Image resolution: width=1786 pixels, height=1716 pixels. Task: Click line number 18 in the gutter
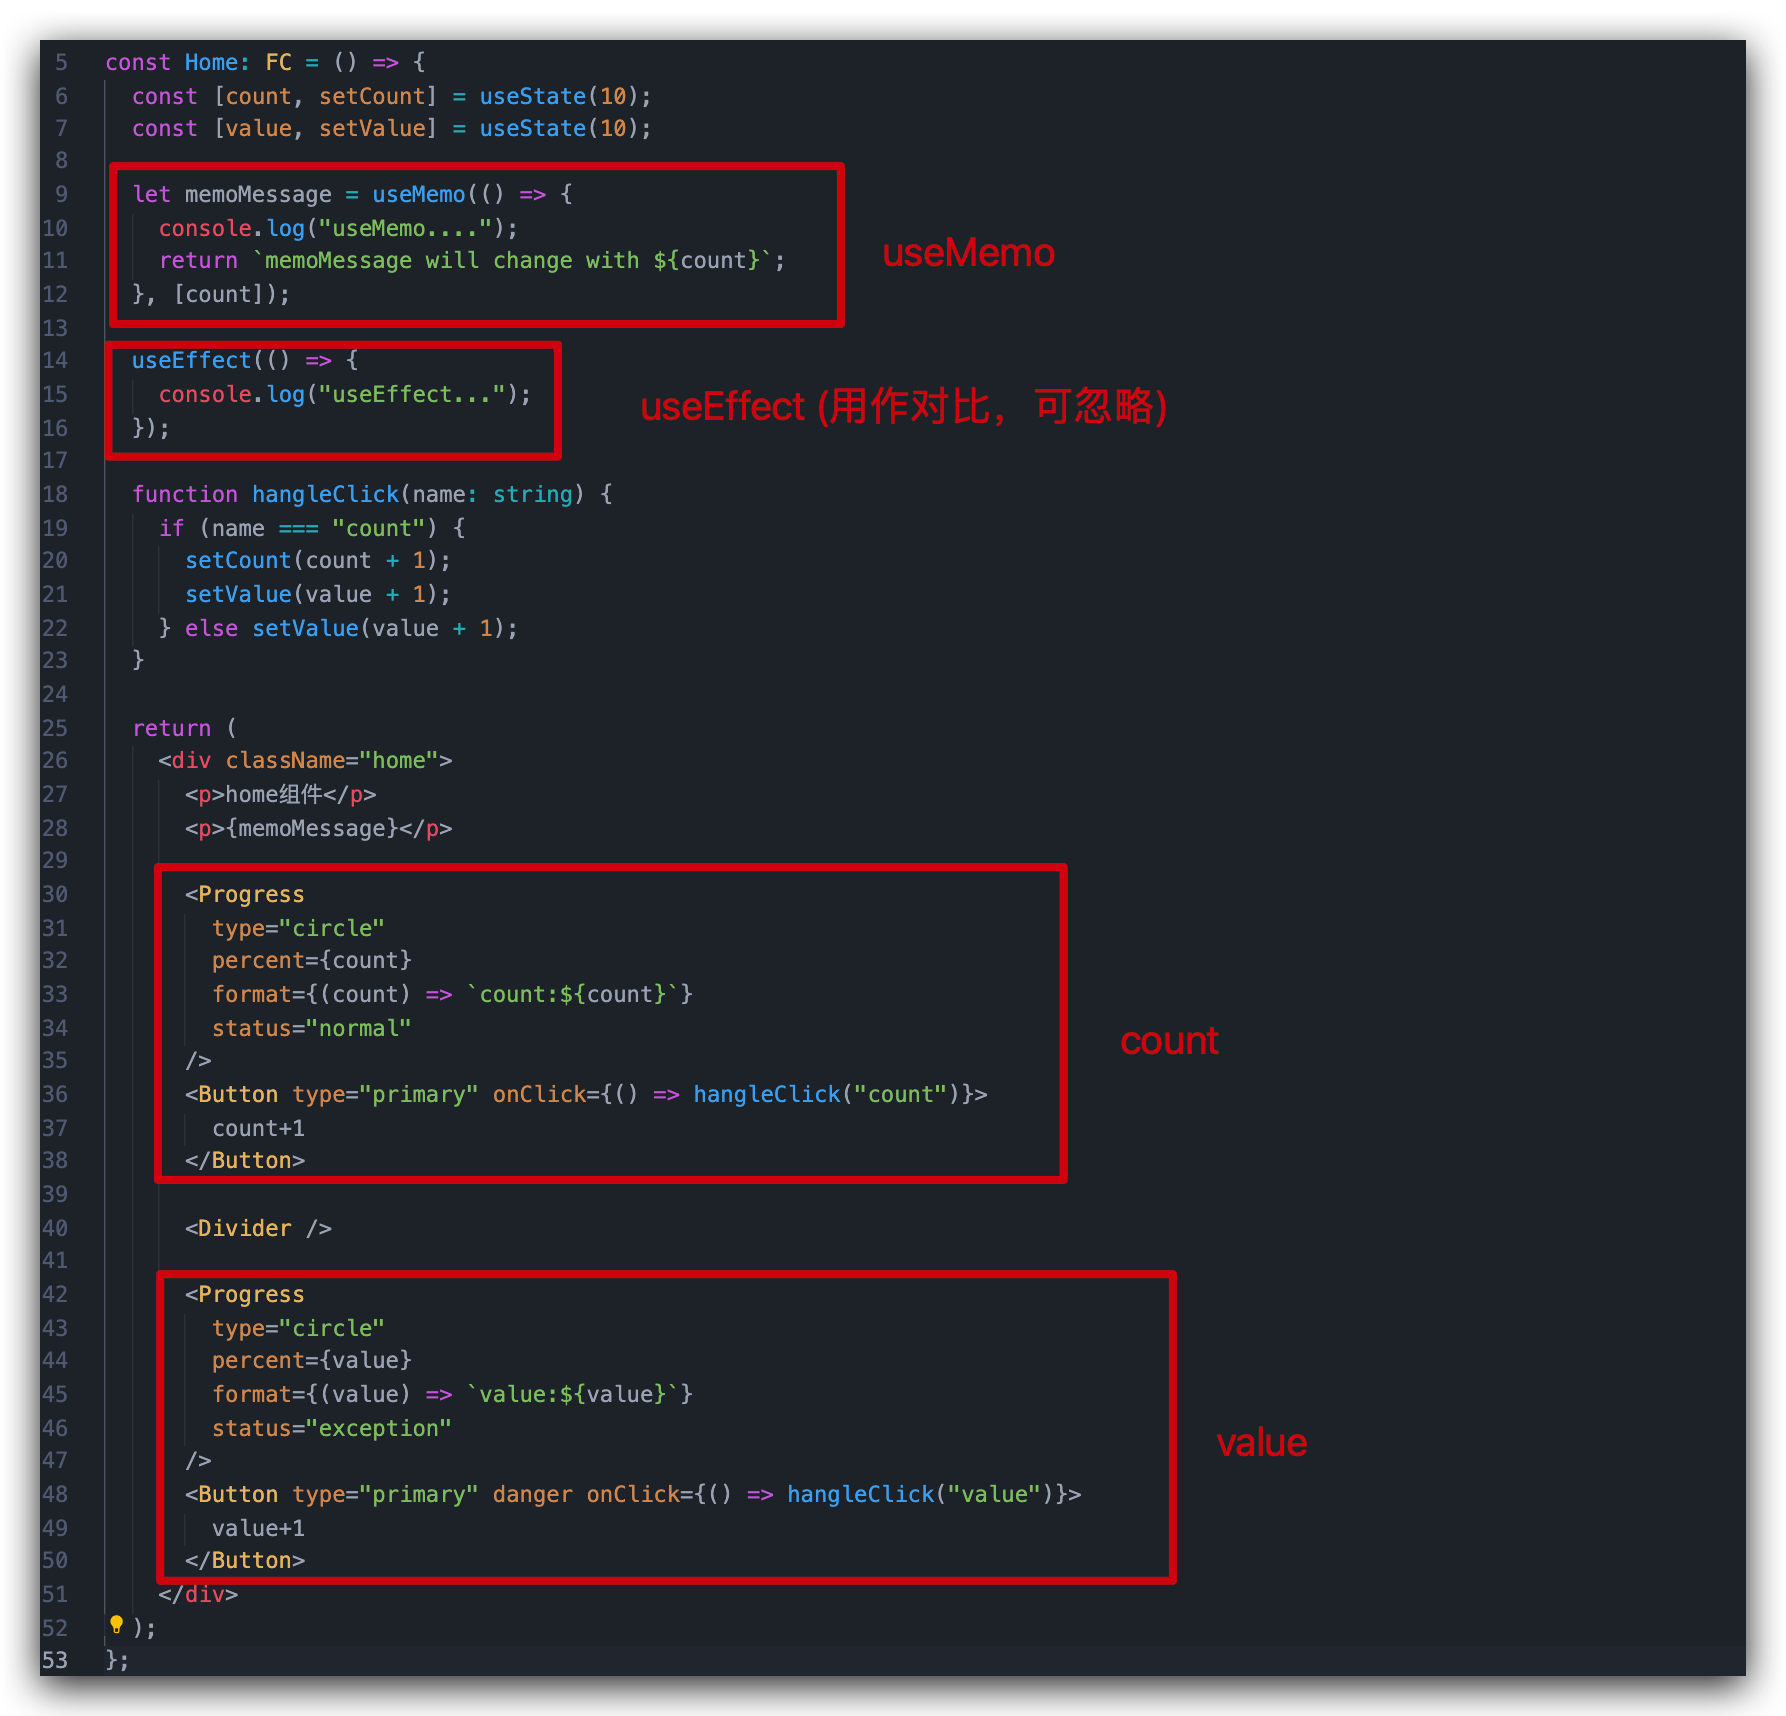pyautogui.click(x=55, y=495)
